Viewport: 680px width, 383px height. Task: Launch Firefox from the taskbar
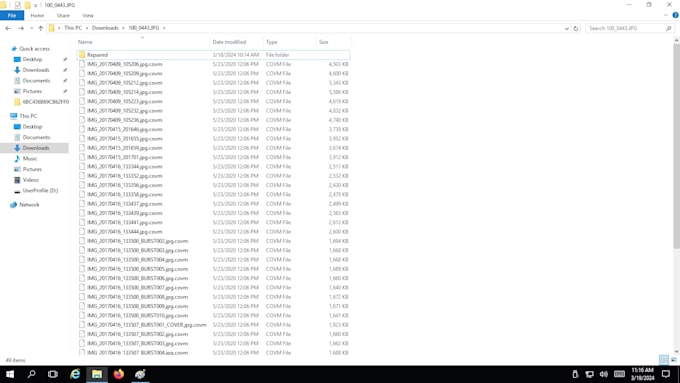[118, 374]
